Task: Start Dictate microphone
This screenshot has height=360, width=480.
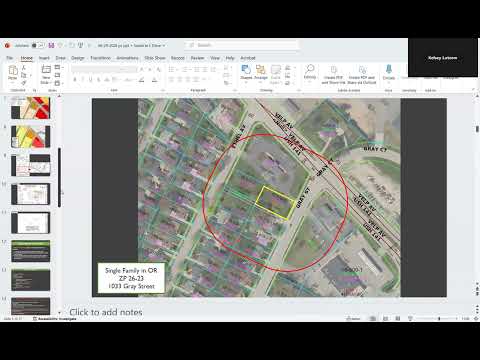Action: 389,72
